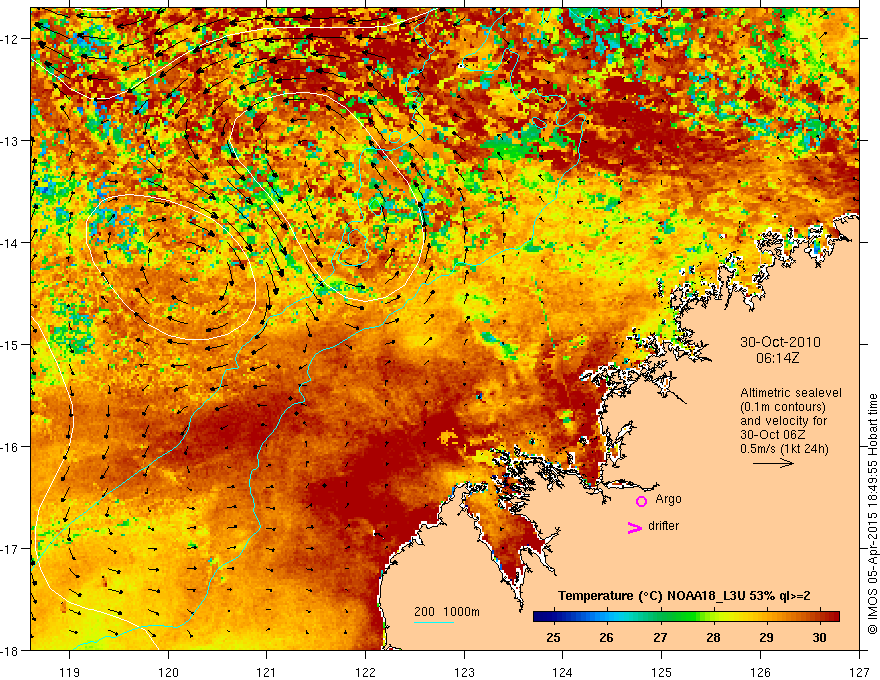The width and height of the screenshot is (880, 680).
Task: Click the "06:14Z" time text
Action: [777, 357]
